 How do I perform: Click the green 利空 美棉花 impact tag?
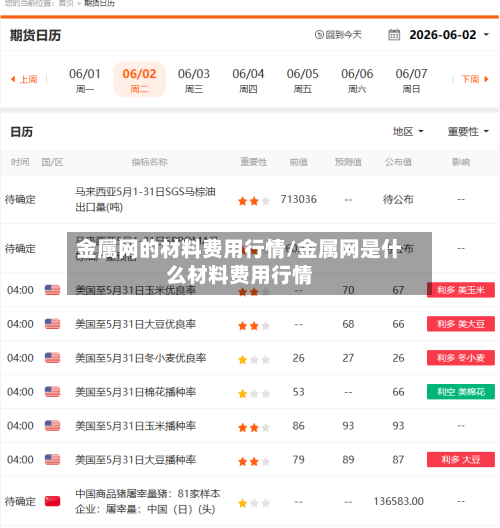click(461, 392)
